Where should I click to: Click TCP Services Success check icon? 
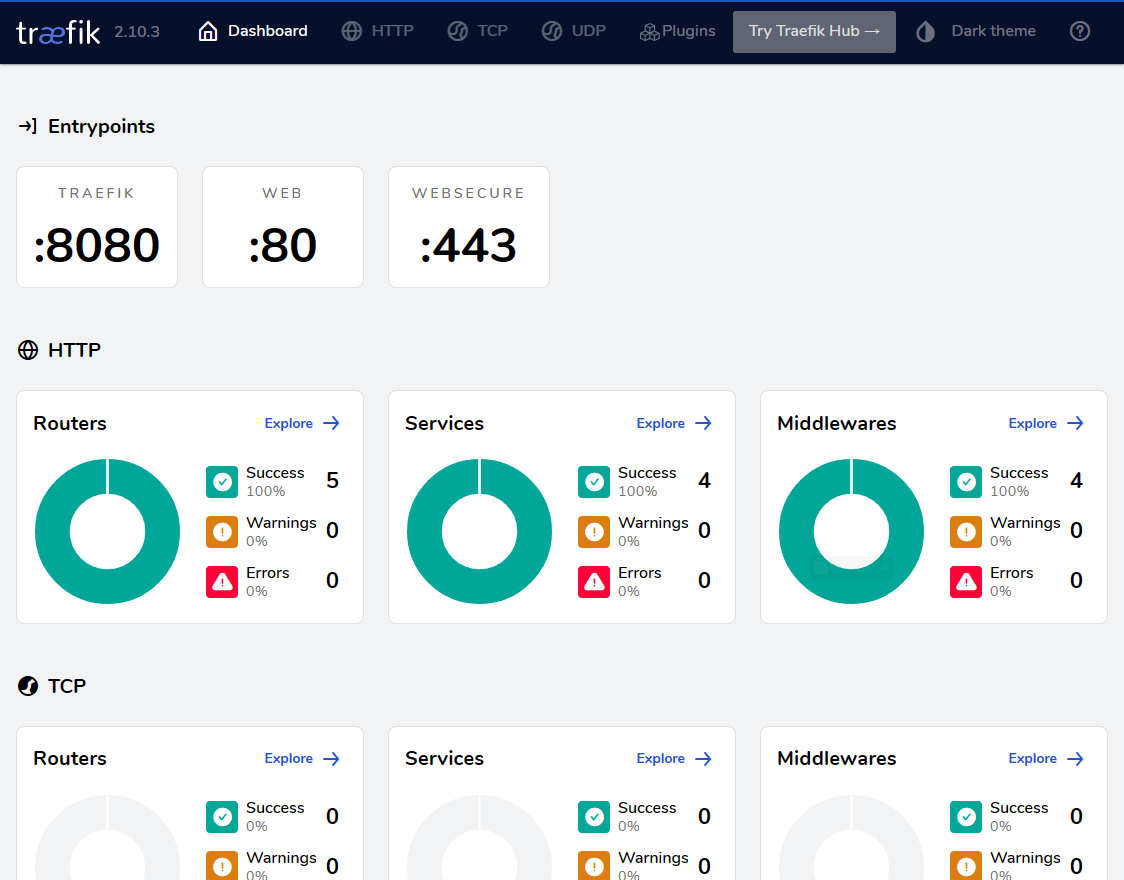coord(594,817)
